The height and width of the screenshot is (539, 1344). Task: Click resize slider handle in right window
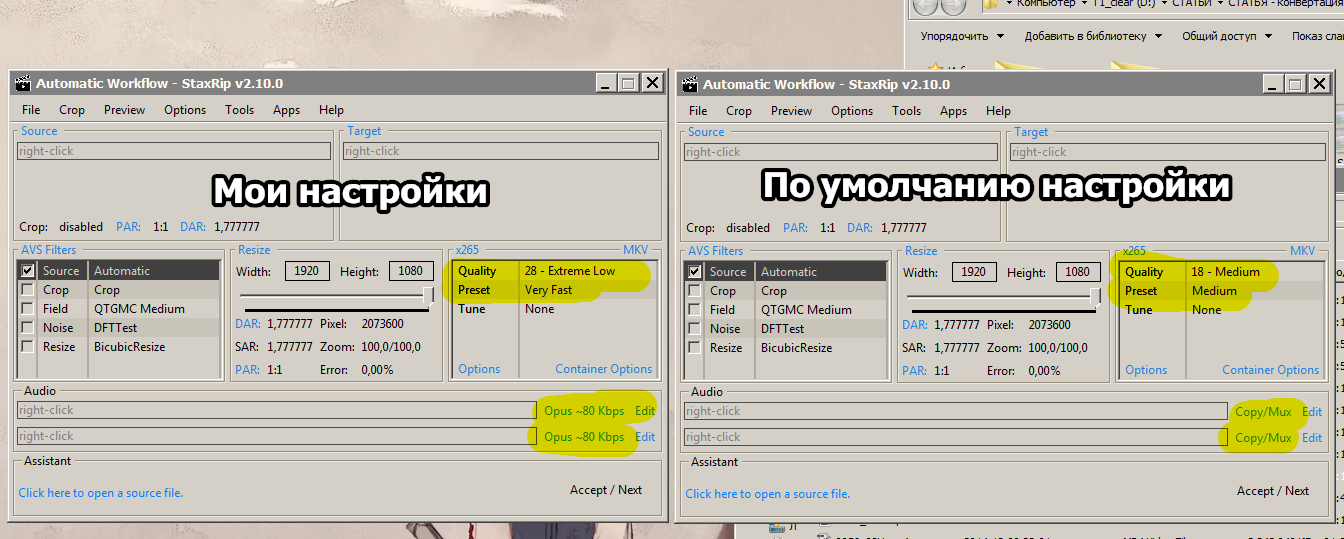tap(1096, 296)
